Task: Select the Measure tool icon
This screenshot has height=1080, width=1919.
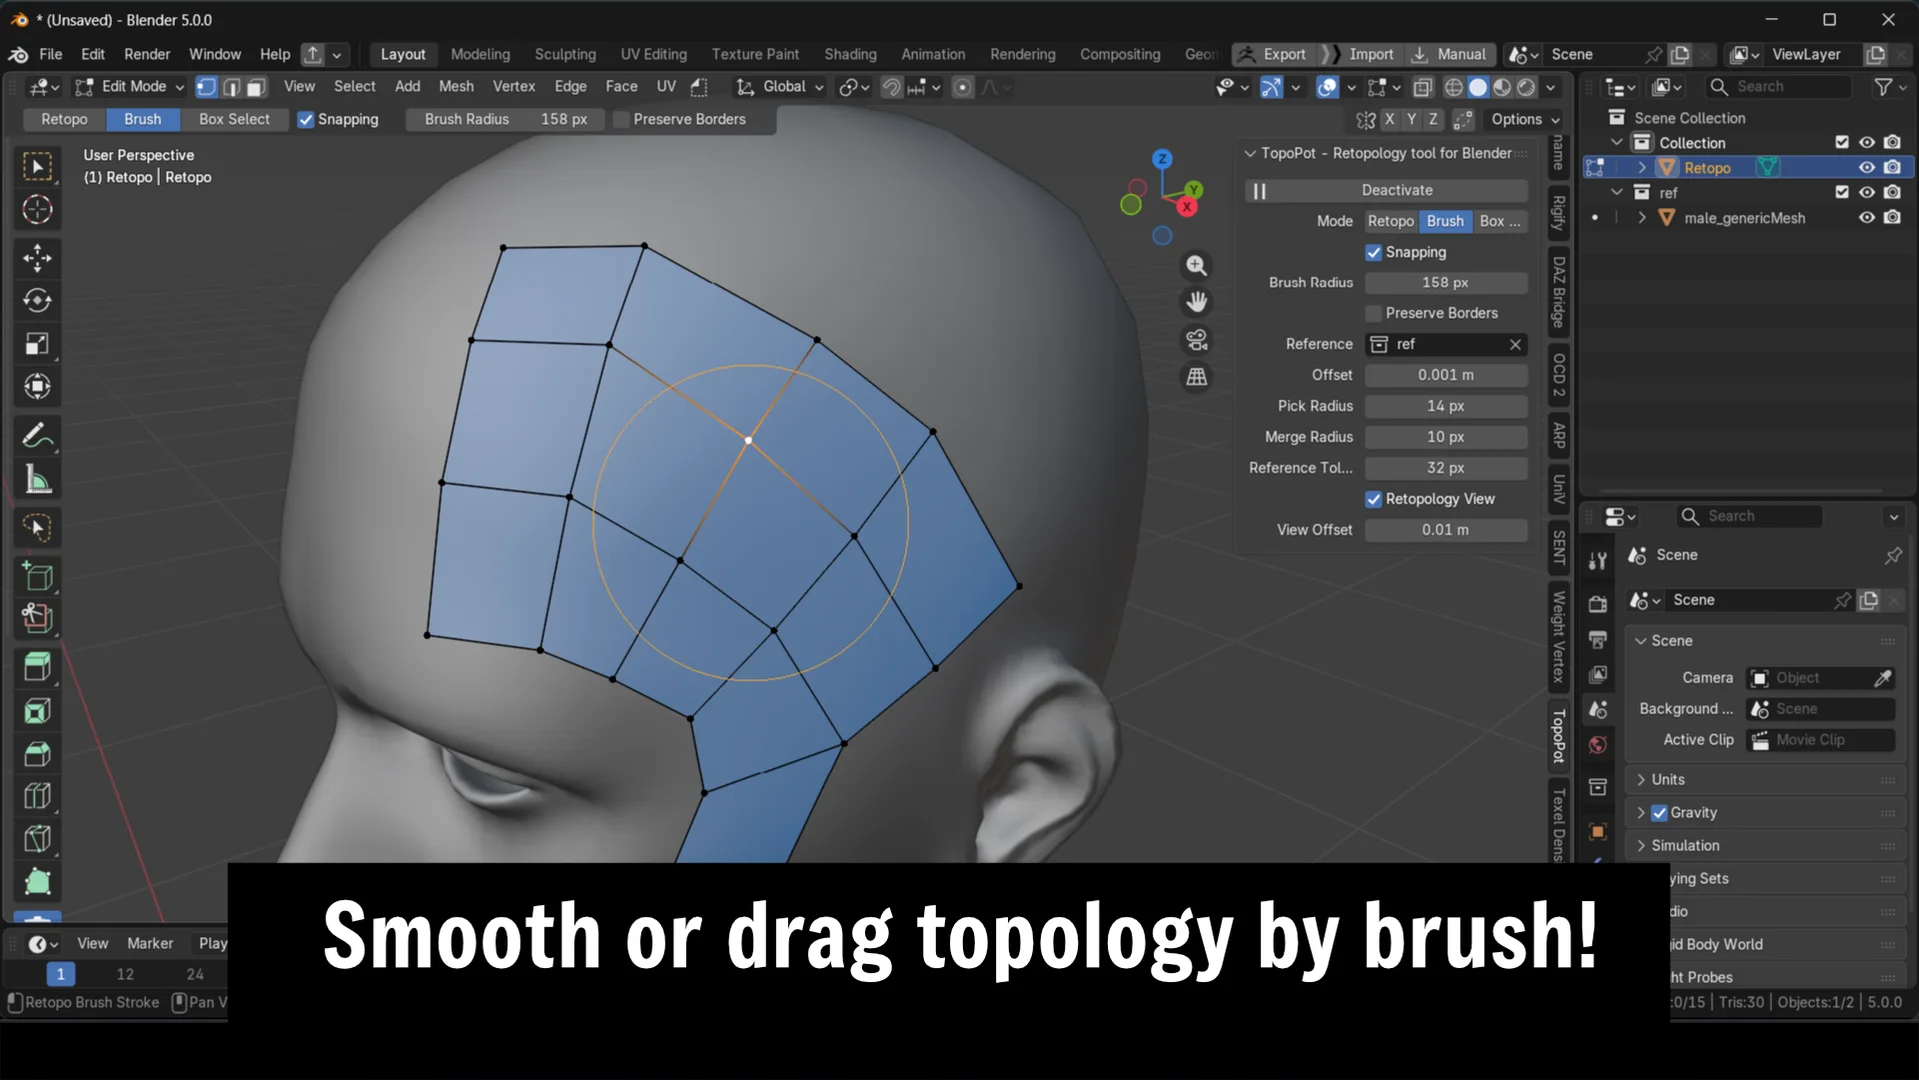Action: click(x=37, y=480)
